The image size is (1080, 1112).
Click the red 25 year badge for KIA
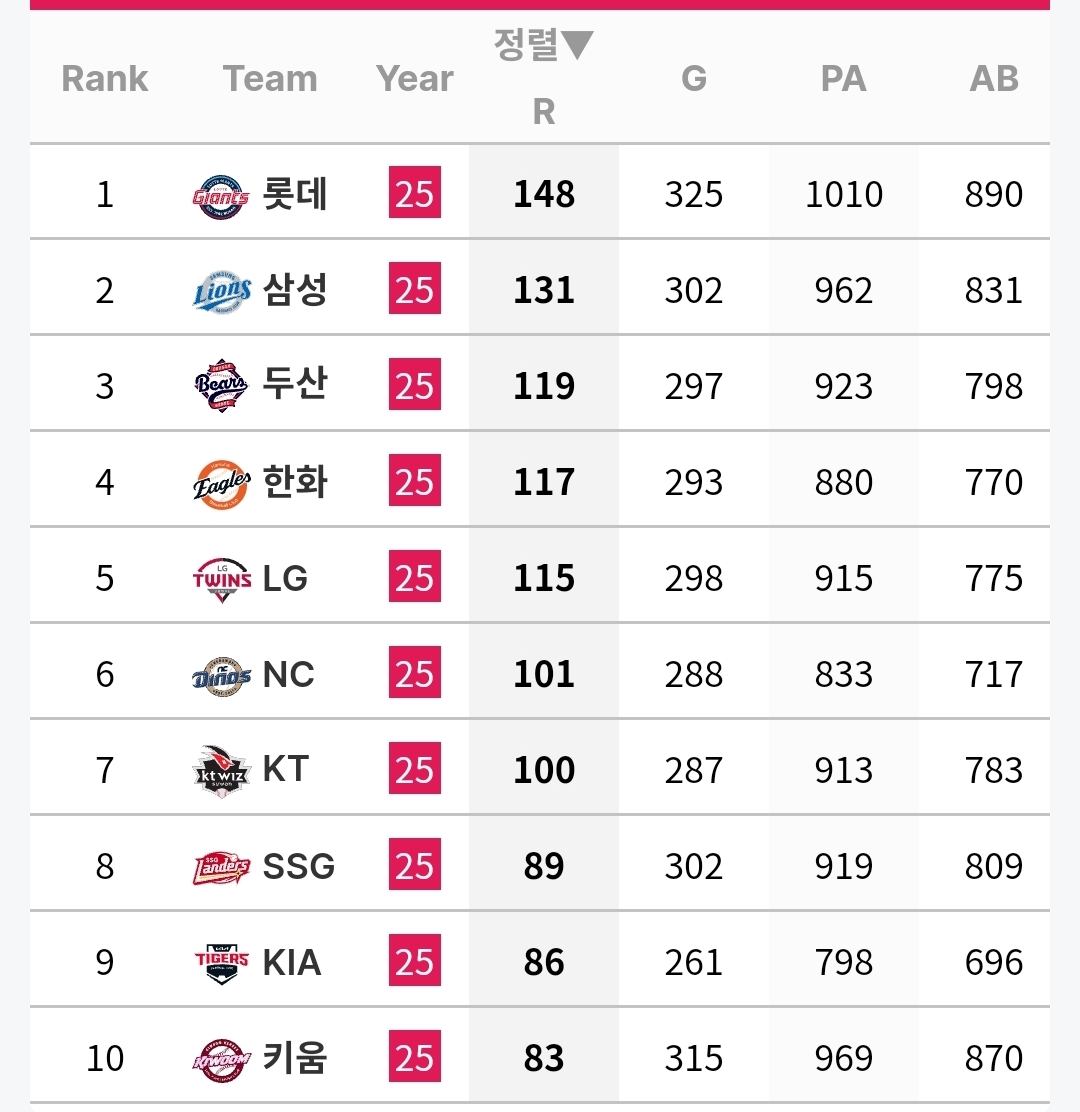(414, 962)
